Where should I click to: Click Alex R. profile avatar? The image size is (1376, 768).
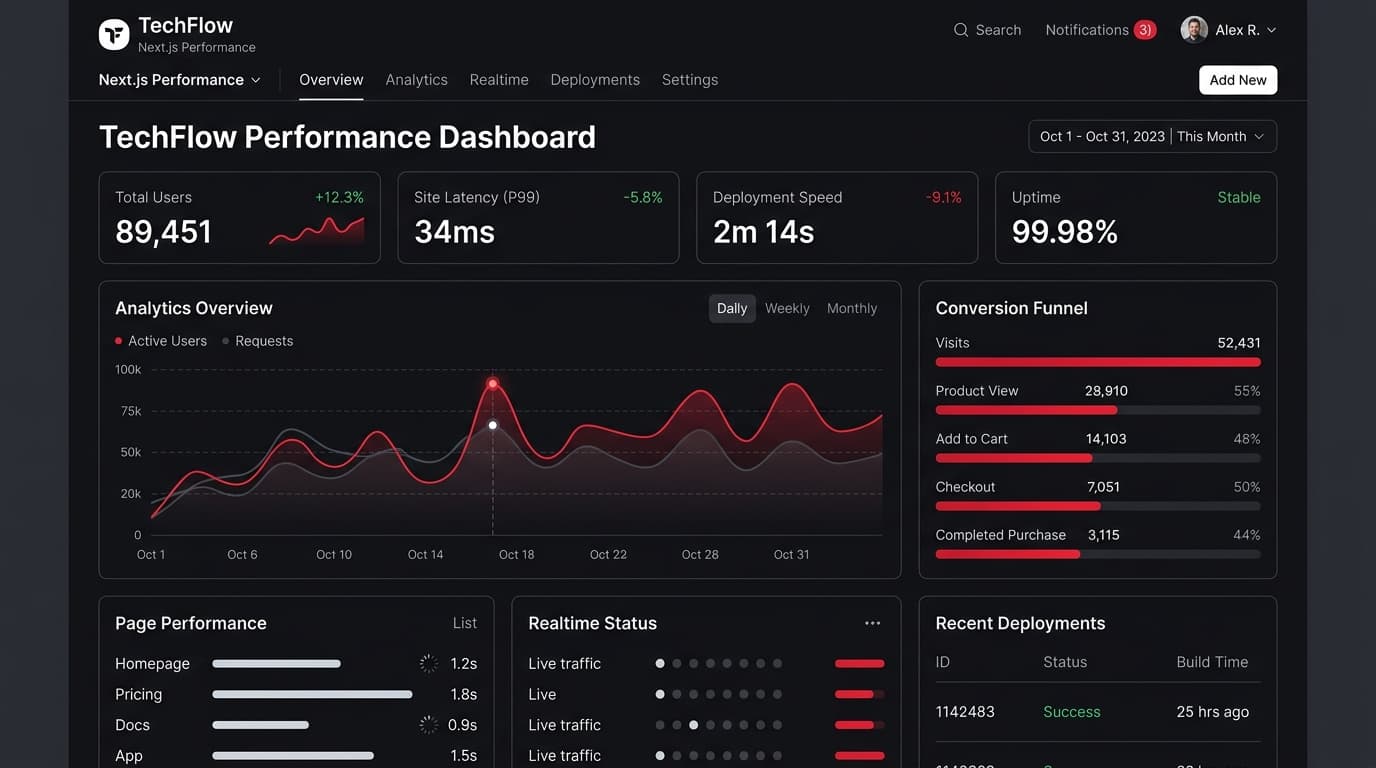click(1194, 30)
